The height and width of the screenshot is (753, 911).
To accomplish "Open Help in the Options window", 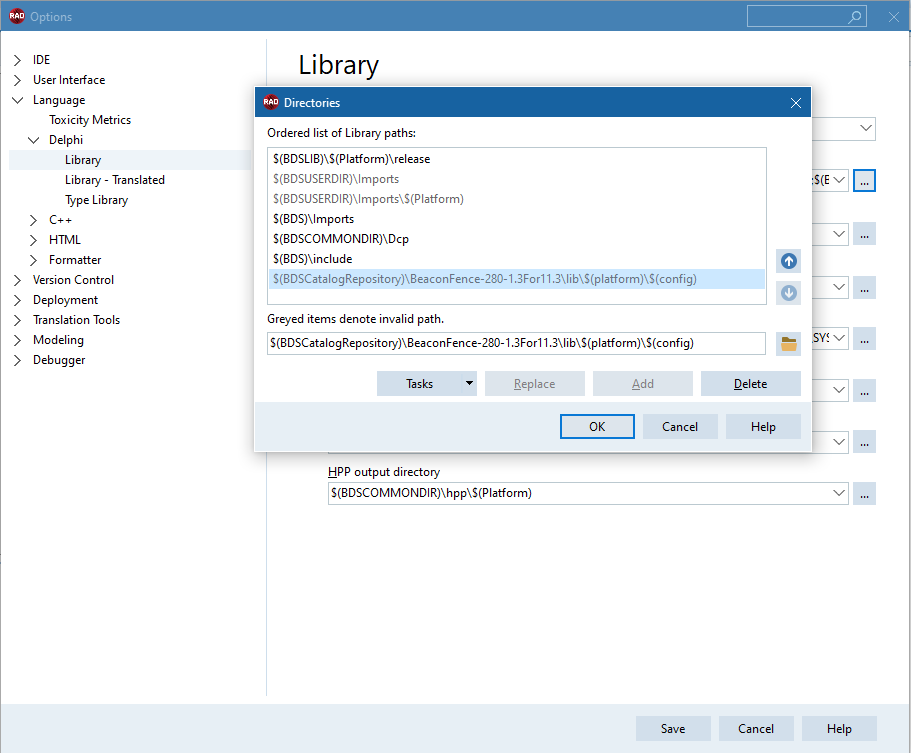I will click(839, 729).
